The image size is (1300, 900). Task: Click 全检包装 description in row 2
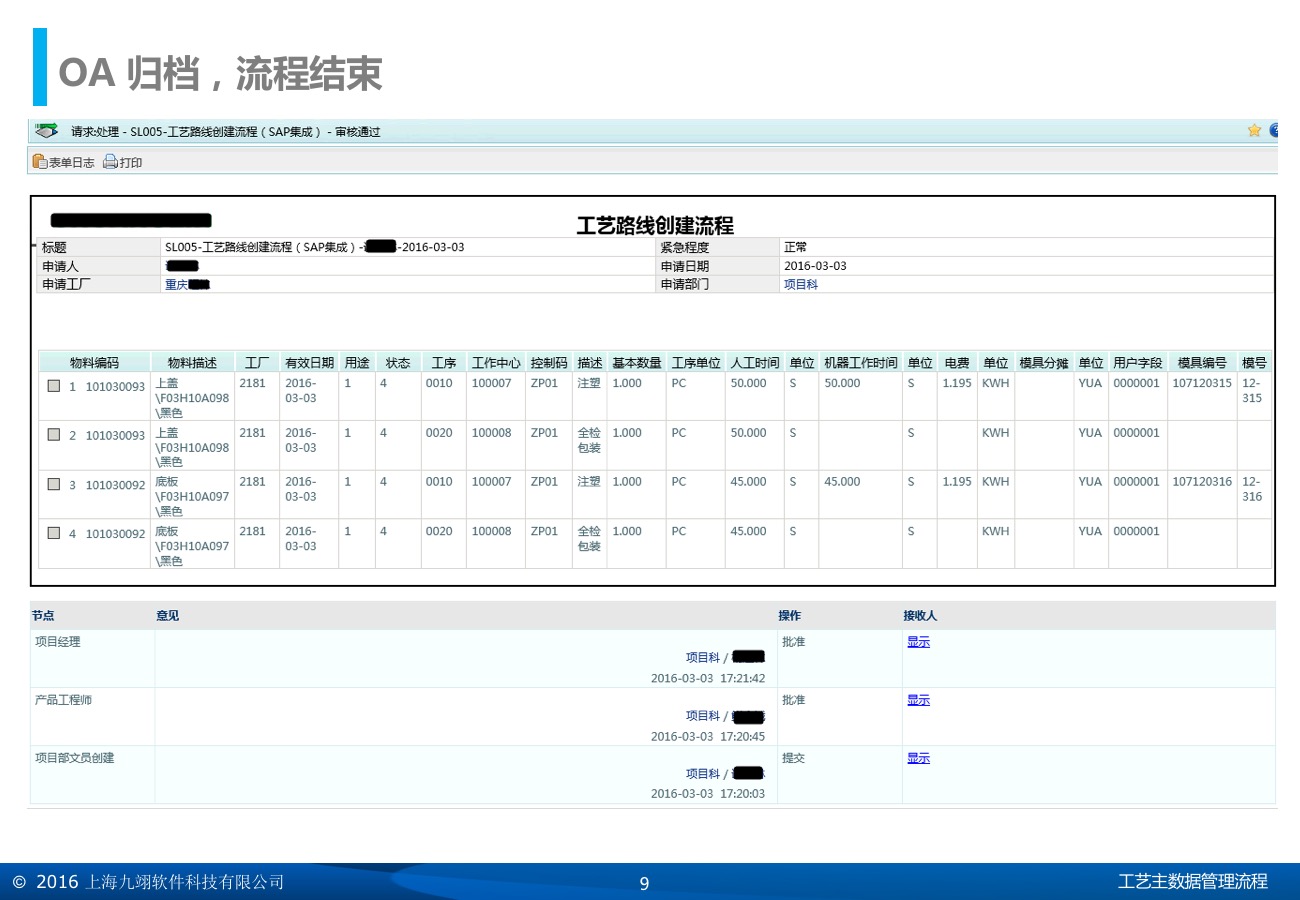coord(589,441)
